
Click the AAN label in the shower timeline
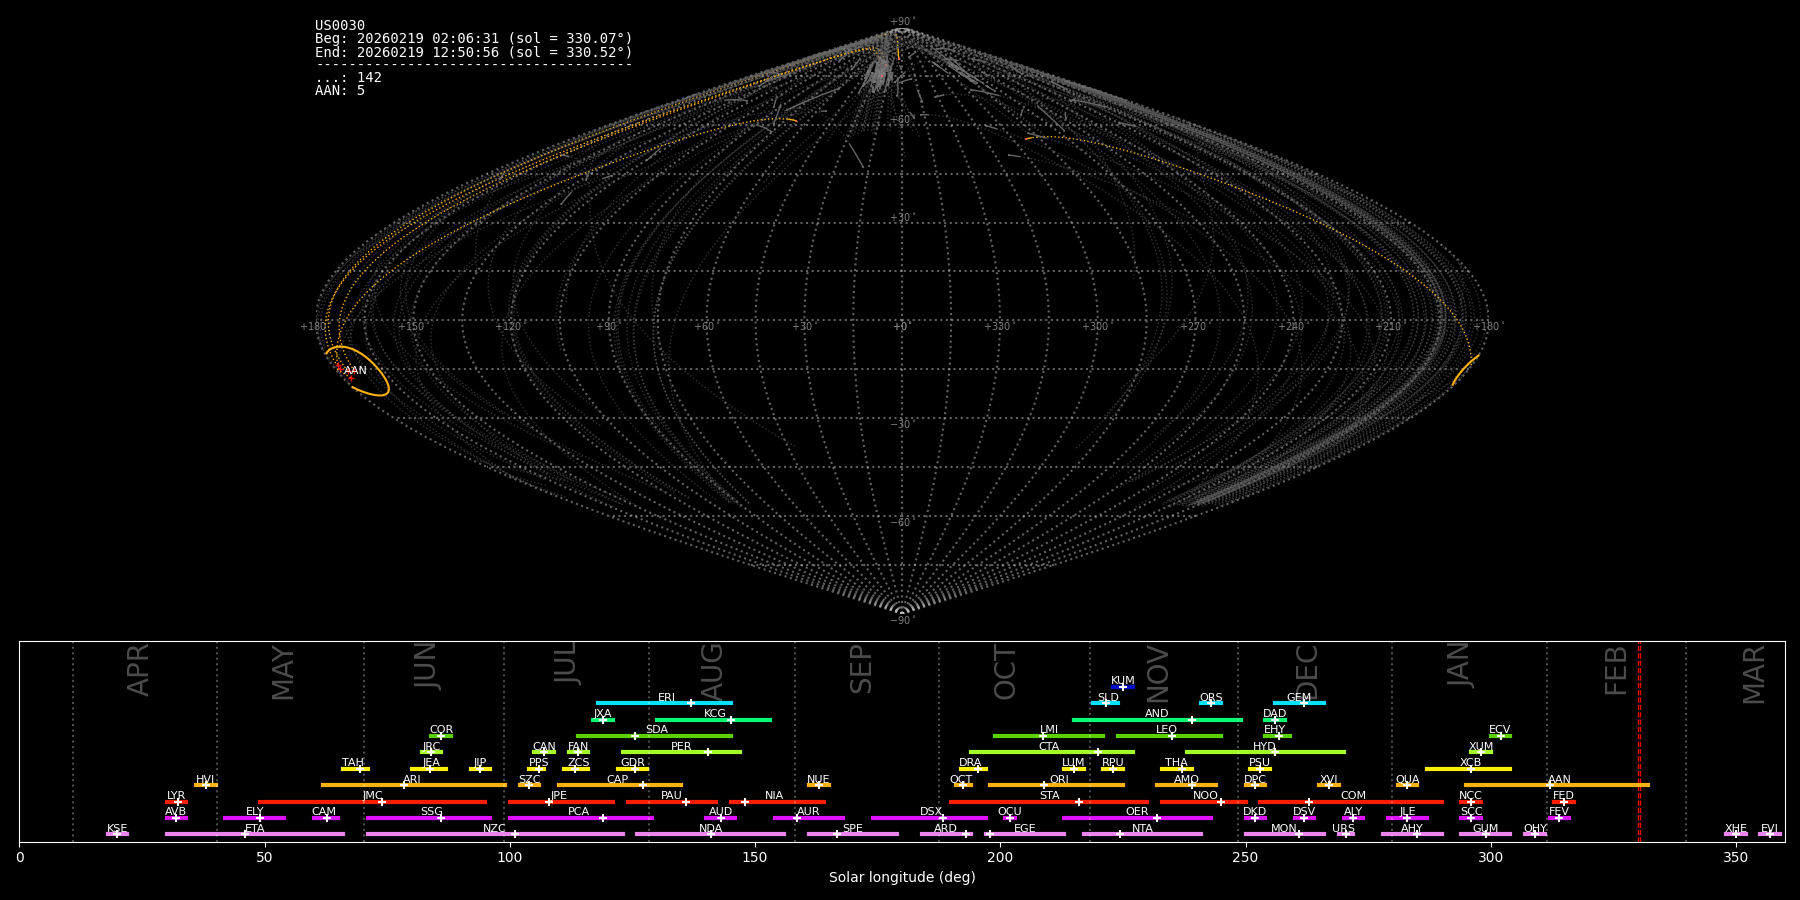tap(1560, 780)
